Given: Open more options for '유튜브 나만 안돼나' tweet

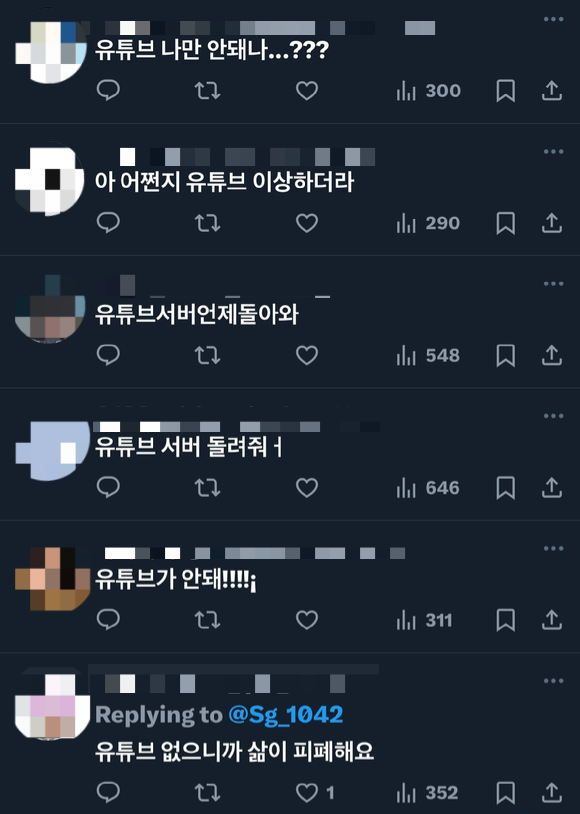Looking at the screenshot, I should [x=554, y=19].
